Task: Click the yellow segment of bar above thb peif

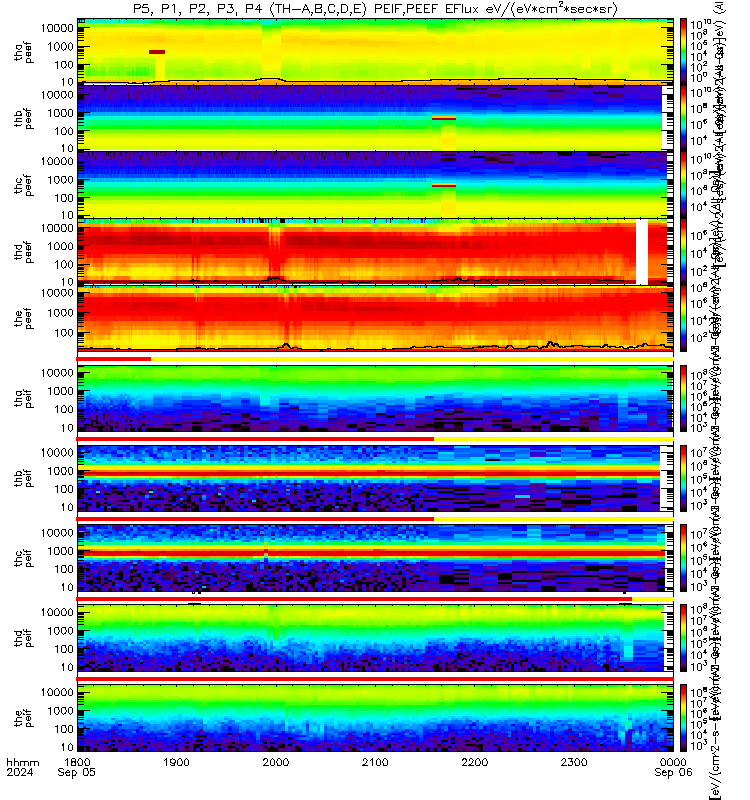Action: coord(554,439)
